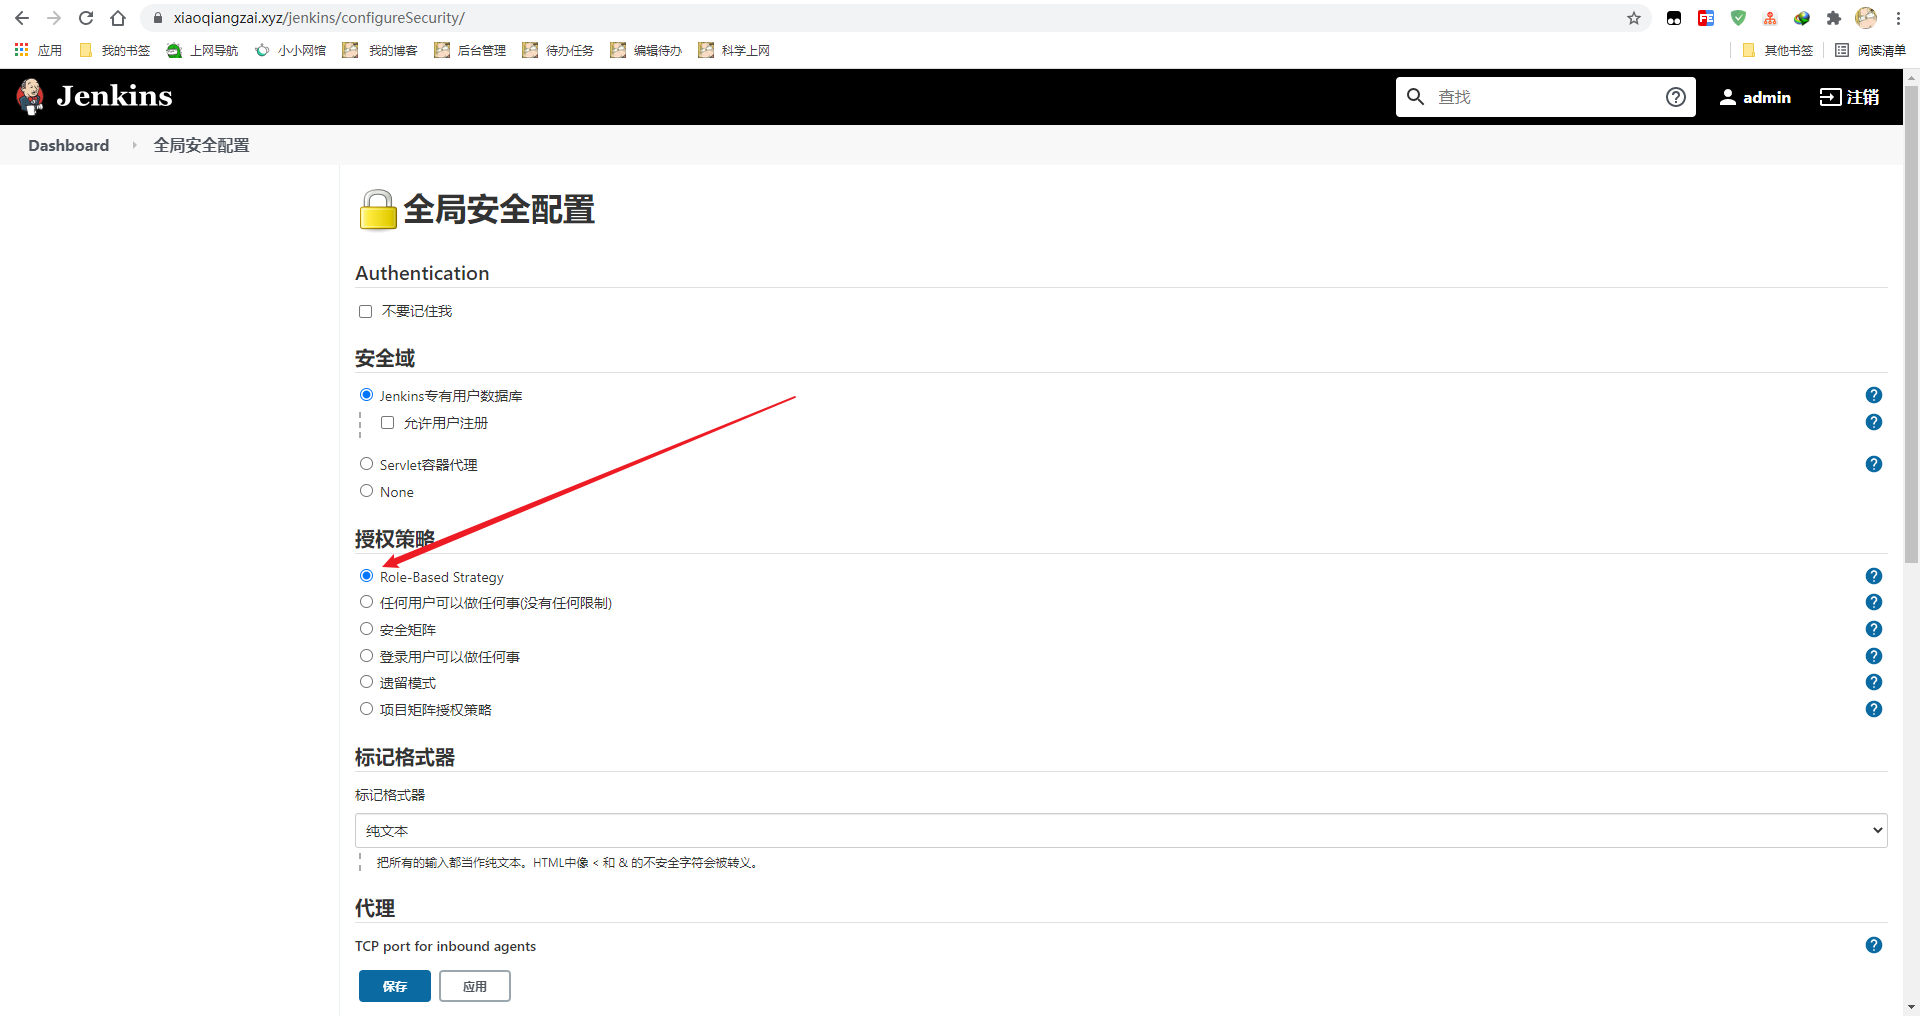Open 后台管理 bookmark
Screen dimensions: 1920x1016
(x=470, y=50)
